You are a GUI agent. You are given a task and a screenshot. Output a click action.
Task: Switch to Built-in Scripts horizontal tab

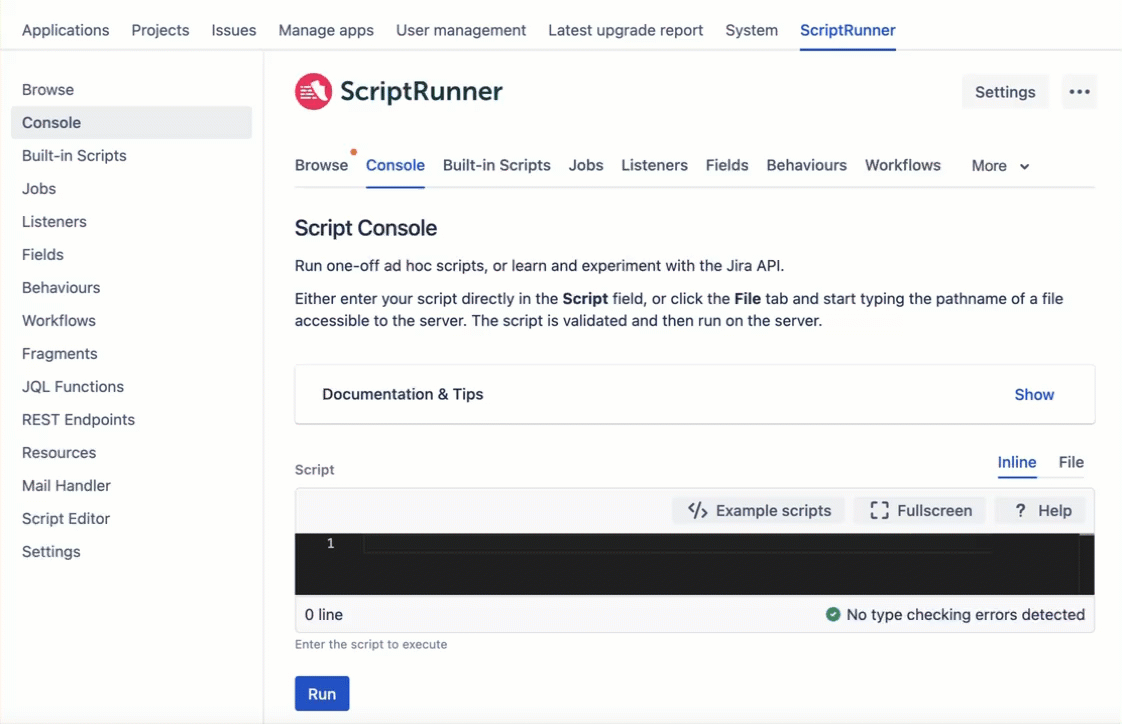click(497, 165)
